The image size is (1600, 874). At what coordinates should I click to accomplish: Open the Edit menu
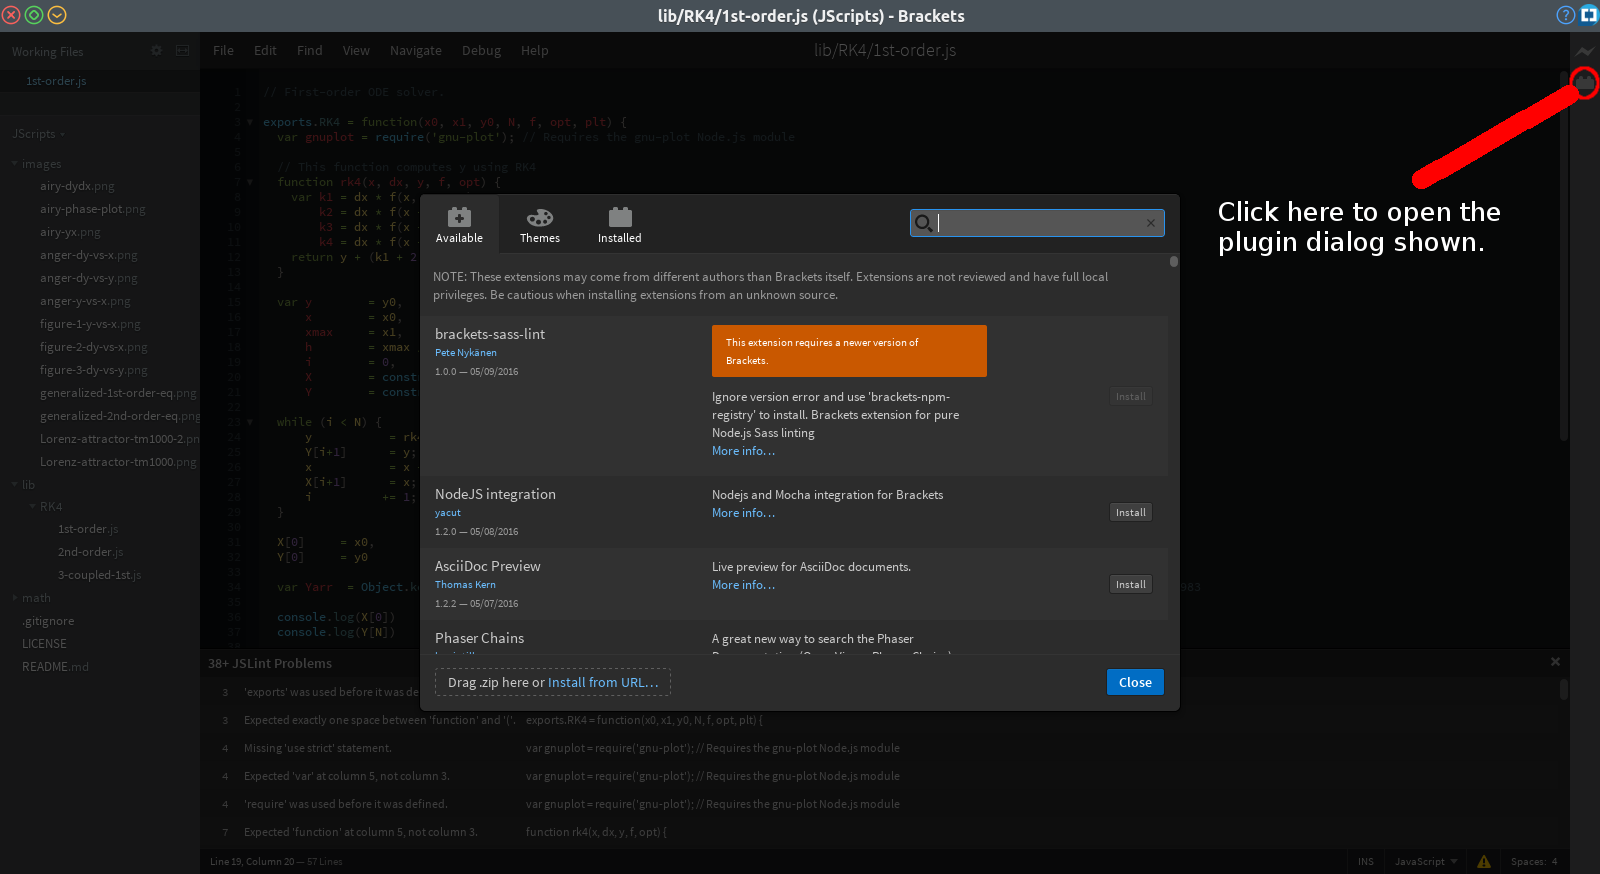(x=265, y=50)
